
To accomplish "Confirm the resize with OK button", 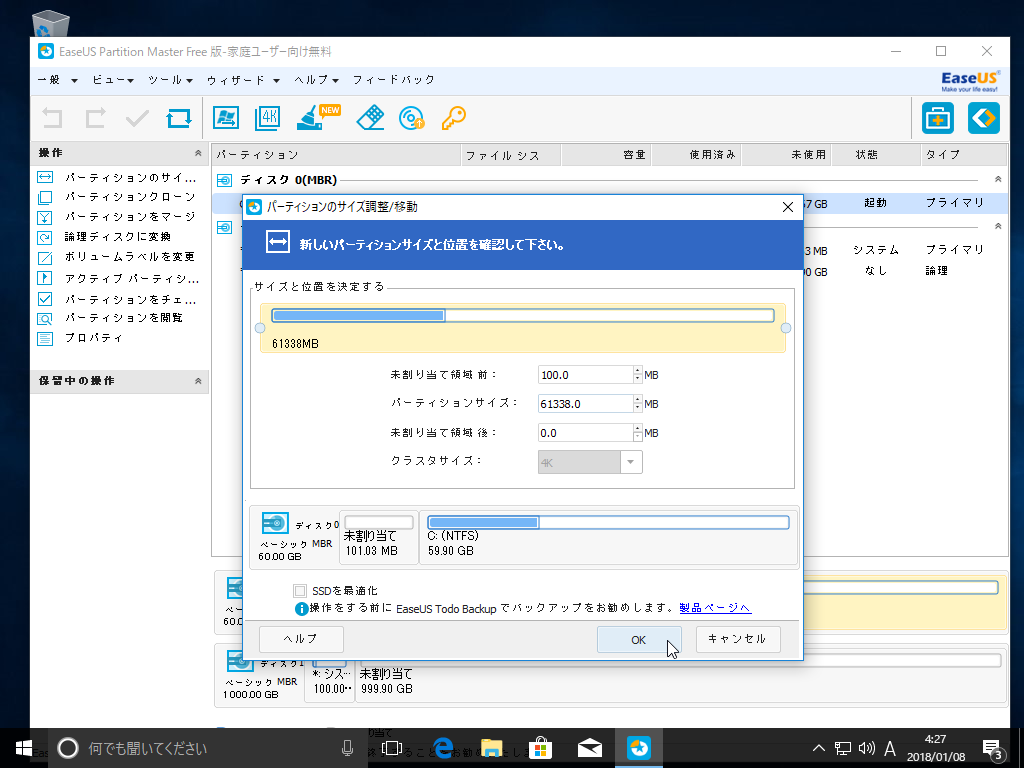I will pyautogui.click(x=639, y=640).
